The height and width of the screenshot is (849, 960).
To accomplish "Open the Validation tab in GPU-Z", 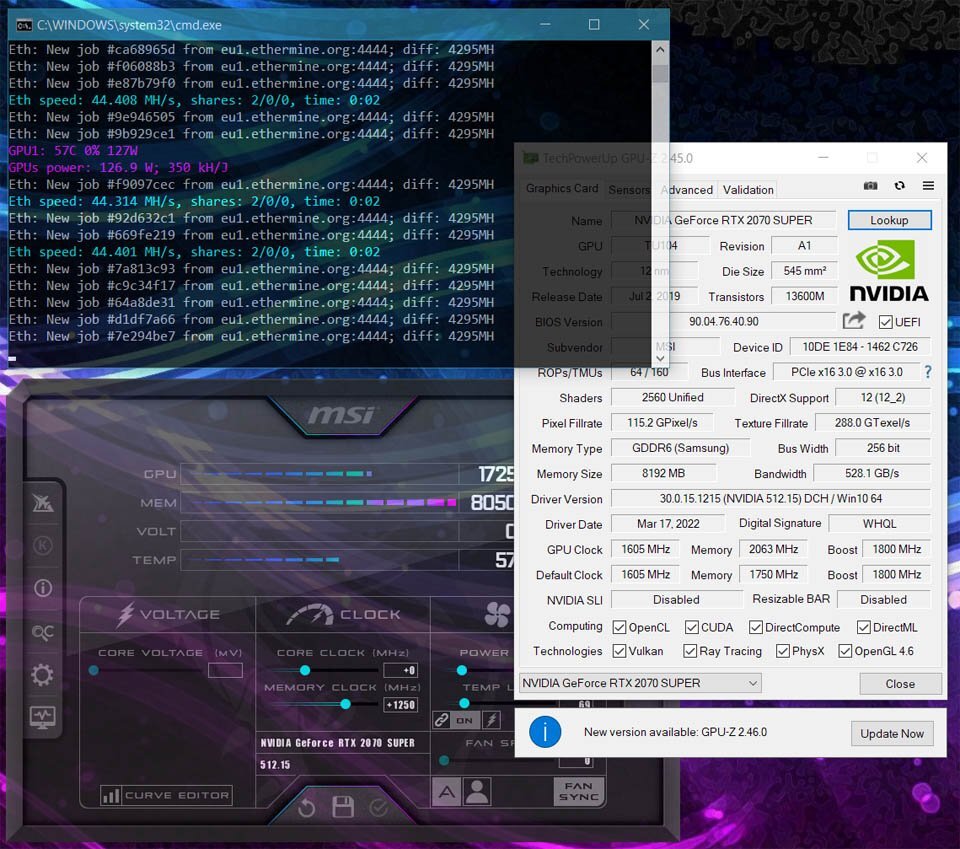I will click(748, 190).
